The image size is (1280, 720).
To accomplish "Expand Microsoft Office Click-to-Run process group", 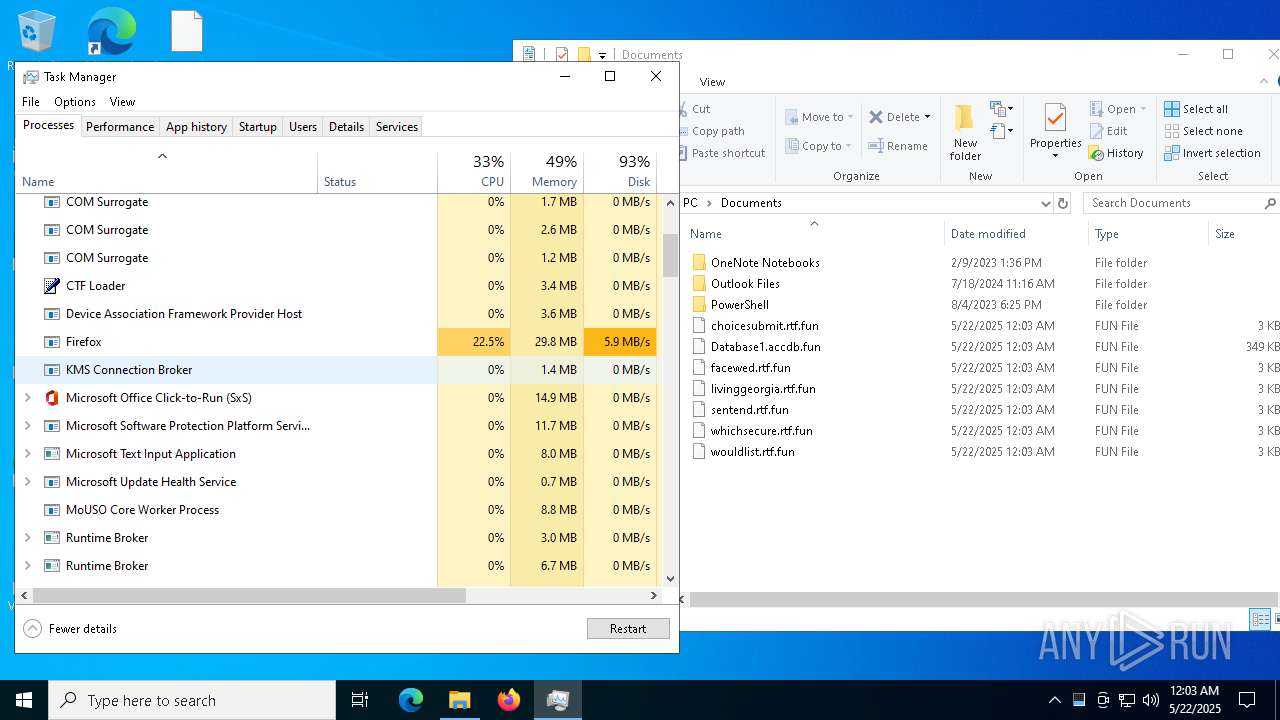I will click(x=27, y=398).
